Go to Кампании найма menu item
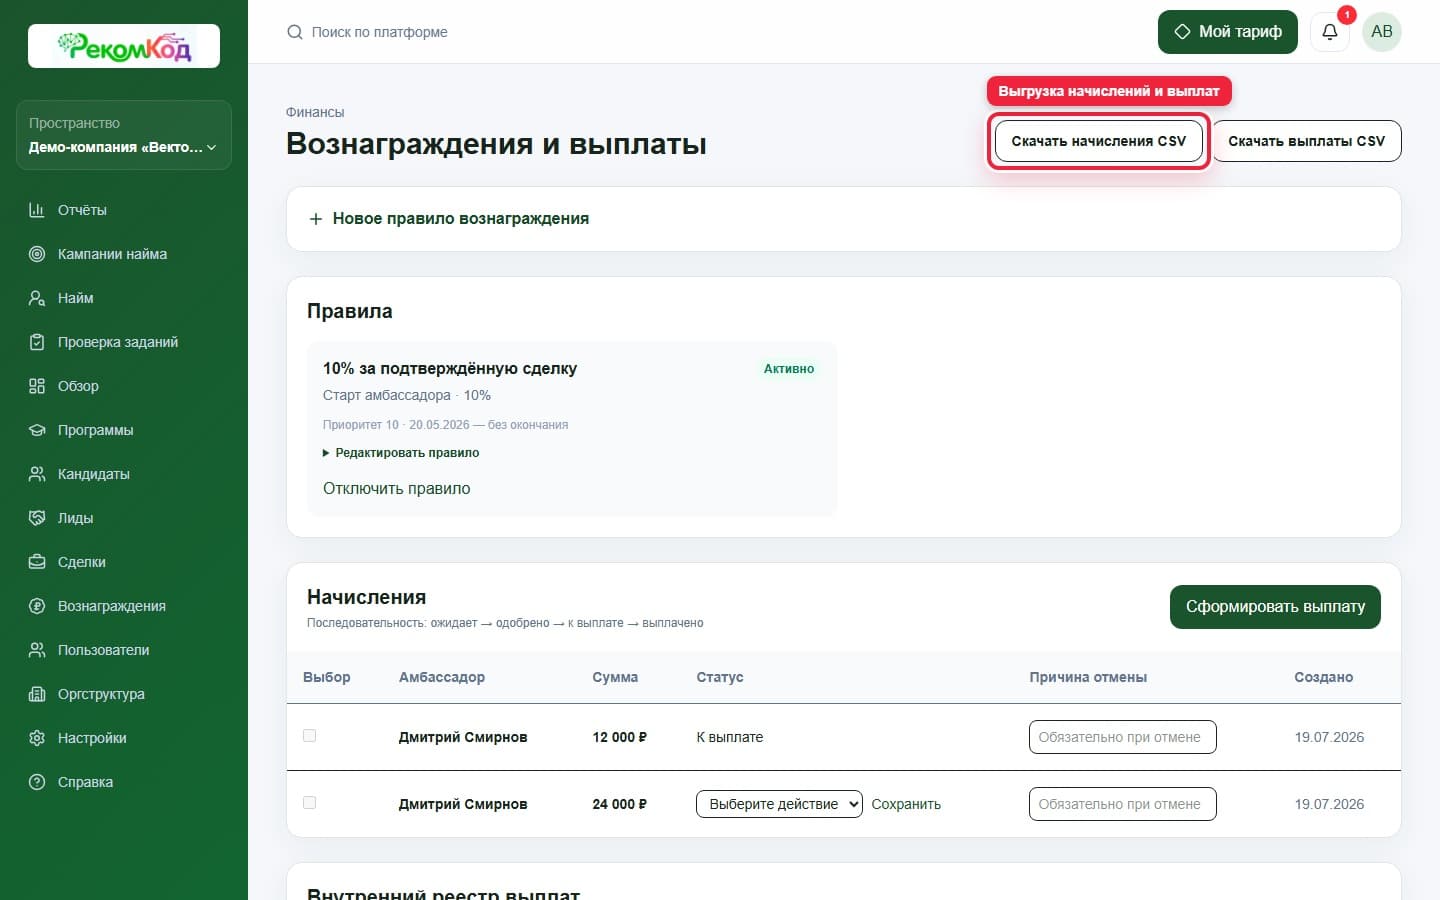 point(124,254)
